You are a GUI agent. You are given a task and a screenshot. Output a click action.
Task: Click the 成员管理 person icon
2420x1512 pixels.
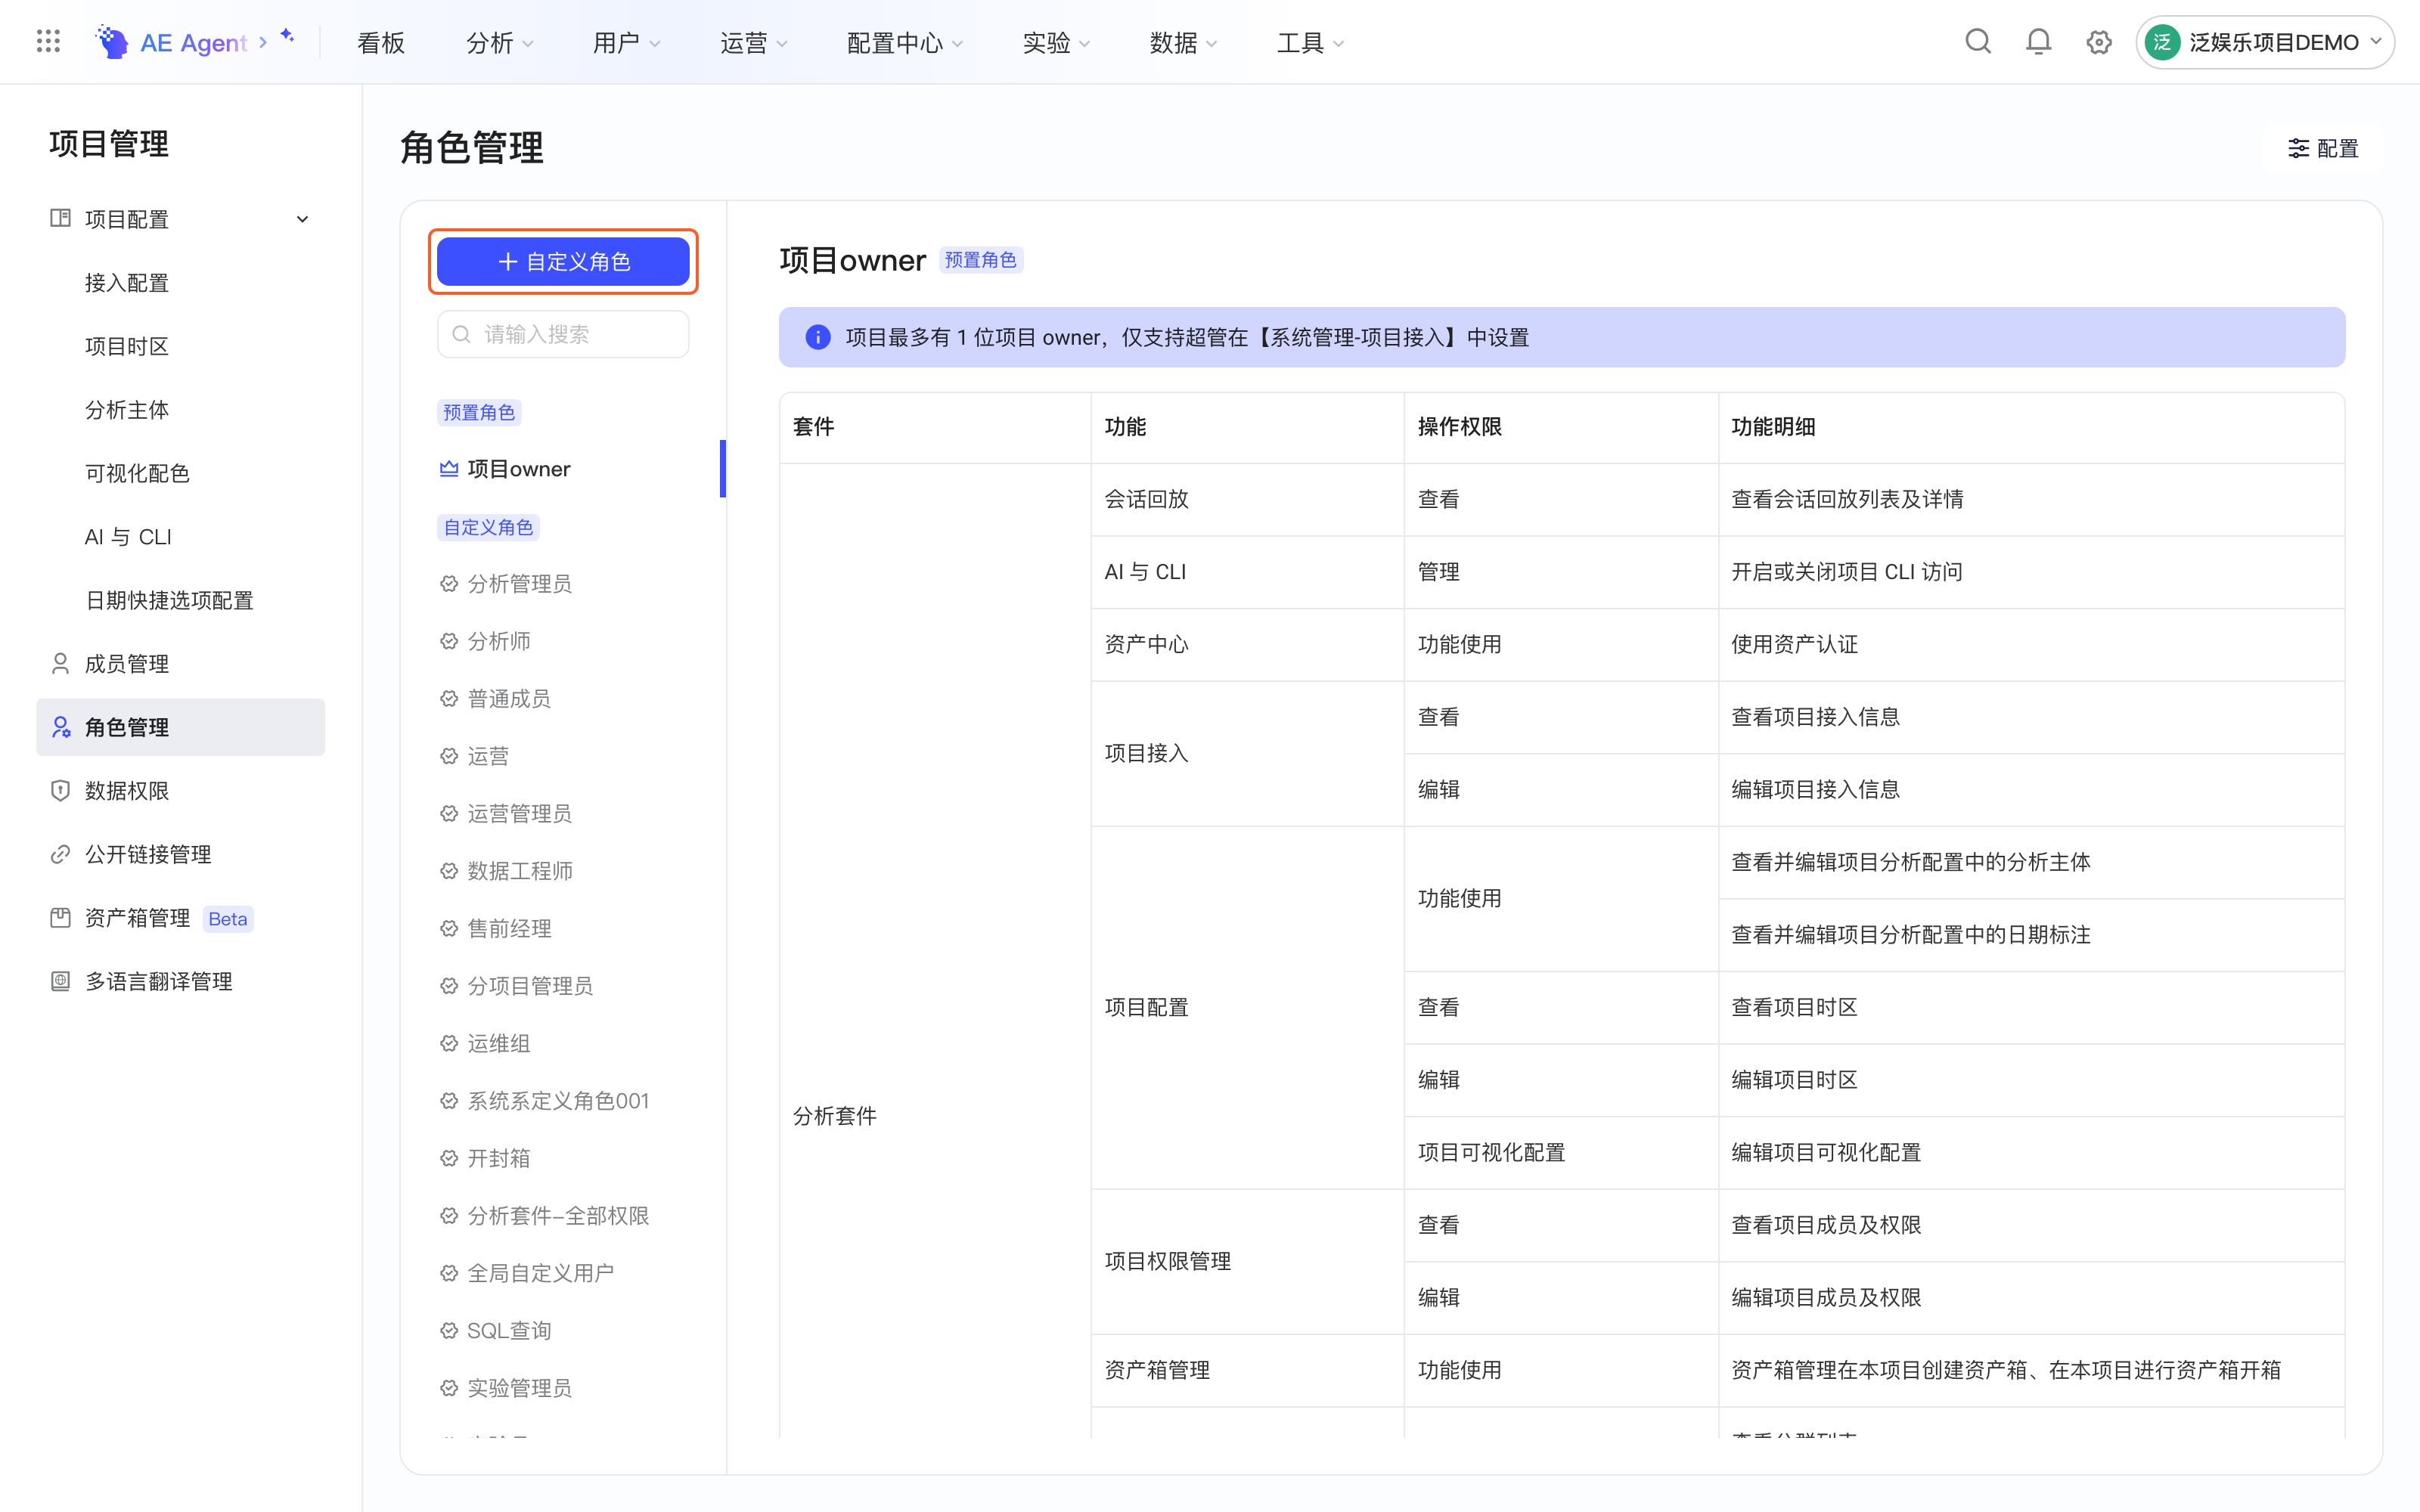pyautogui.click(x=60, y=663)
